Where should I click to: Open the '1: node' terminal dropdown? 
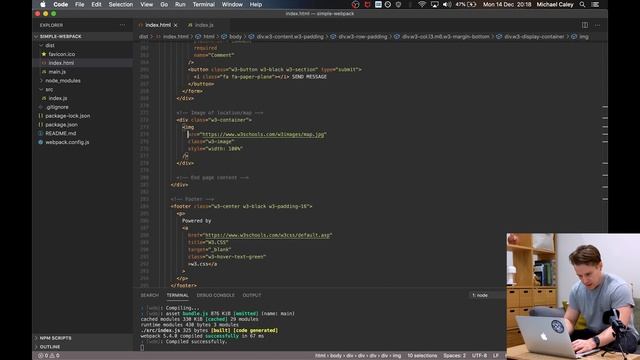(488, 295)
